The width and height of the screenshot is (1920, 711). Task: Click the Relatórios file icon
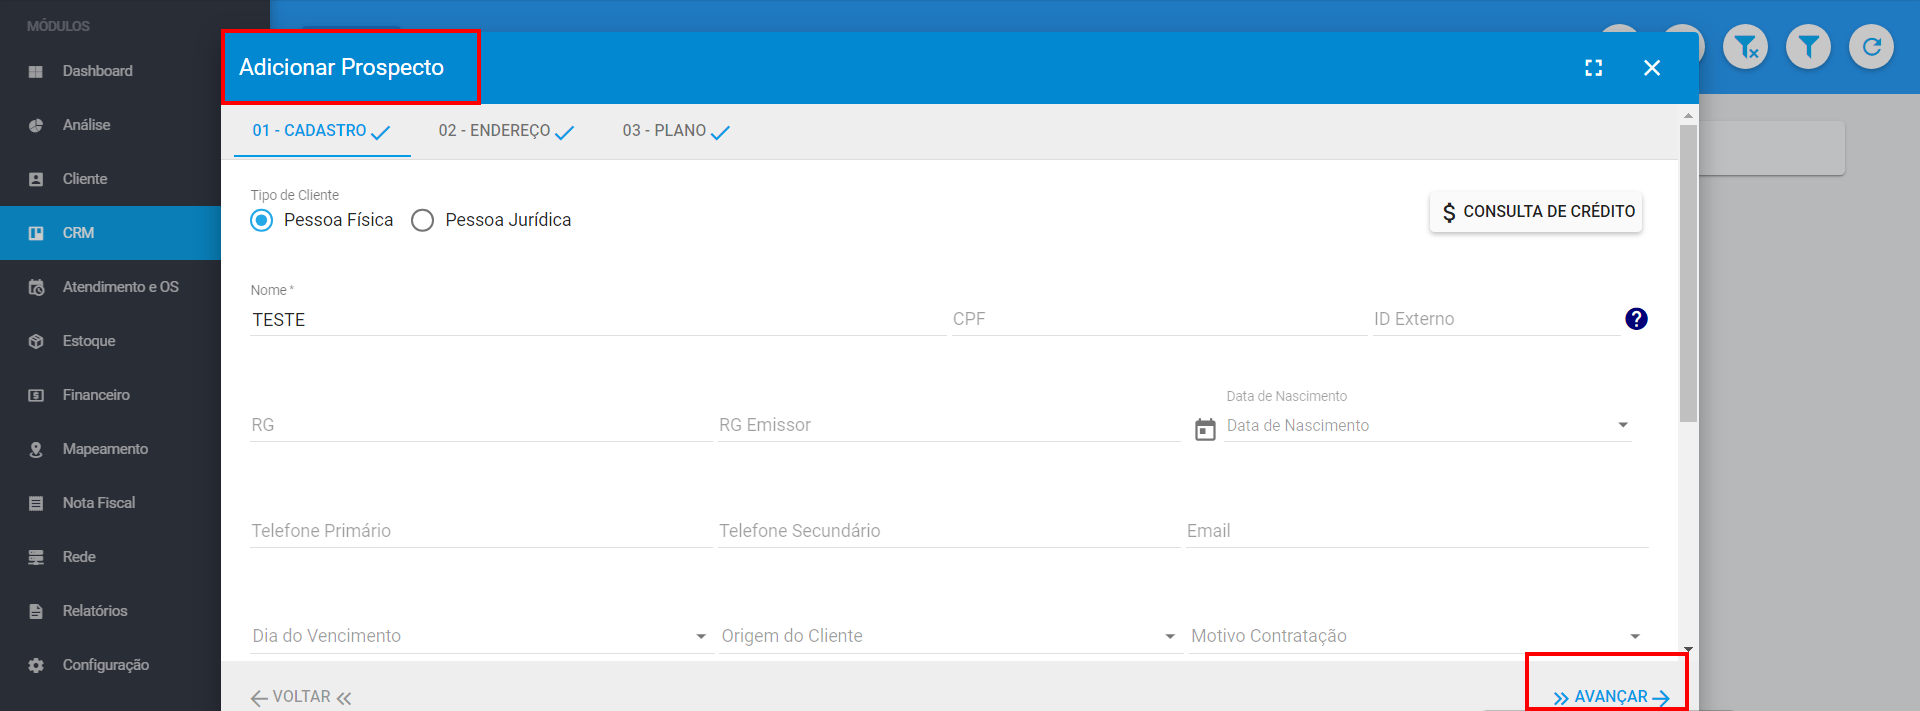[36, 611]
